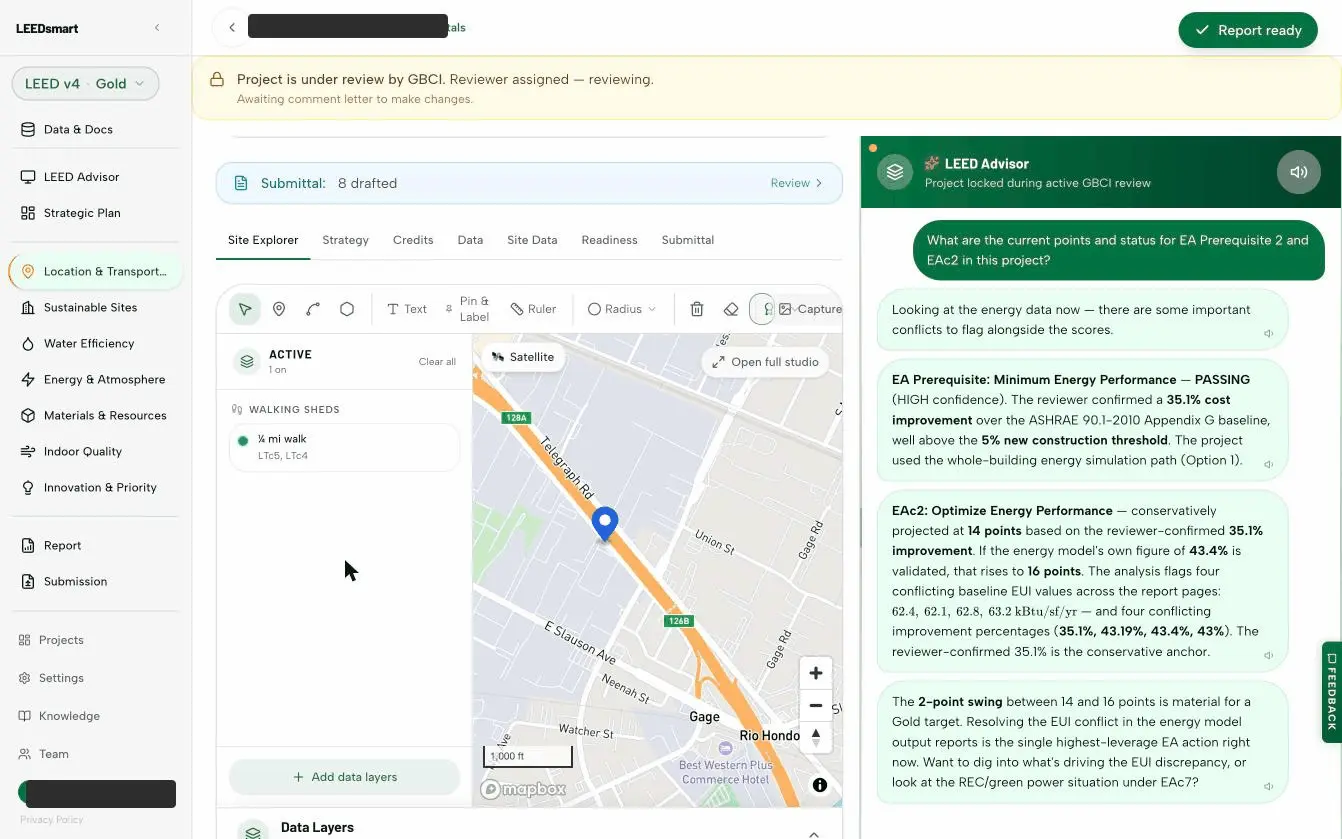
Task: Go to Strategic Plan
Action: 82,213
